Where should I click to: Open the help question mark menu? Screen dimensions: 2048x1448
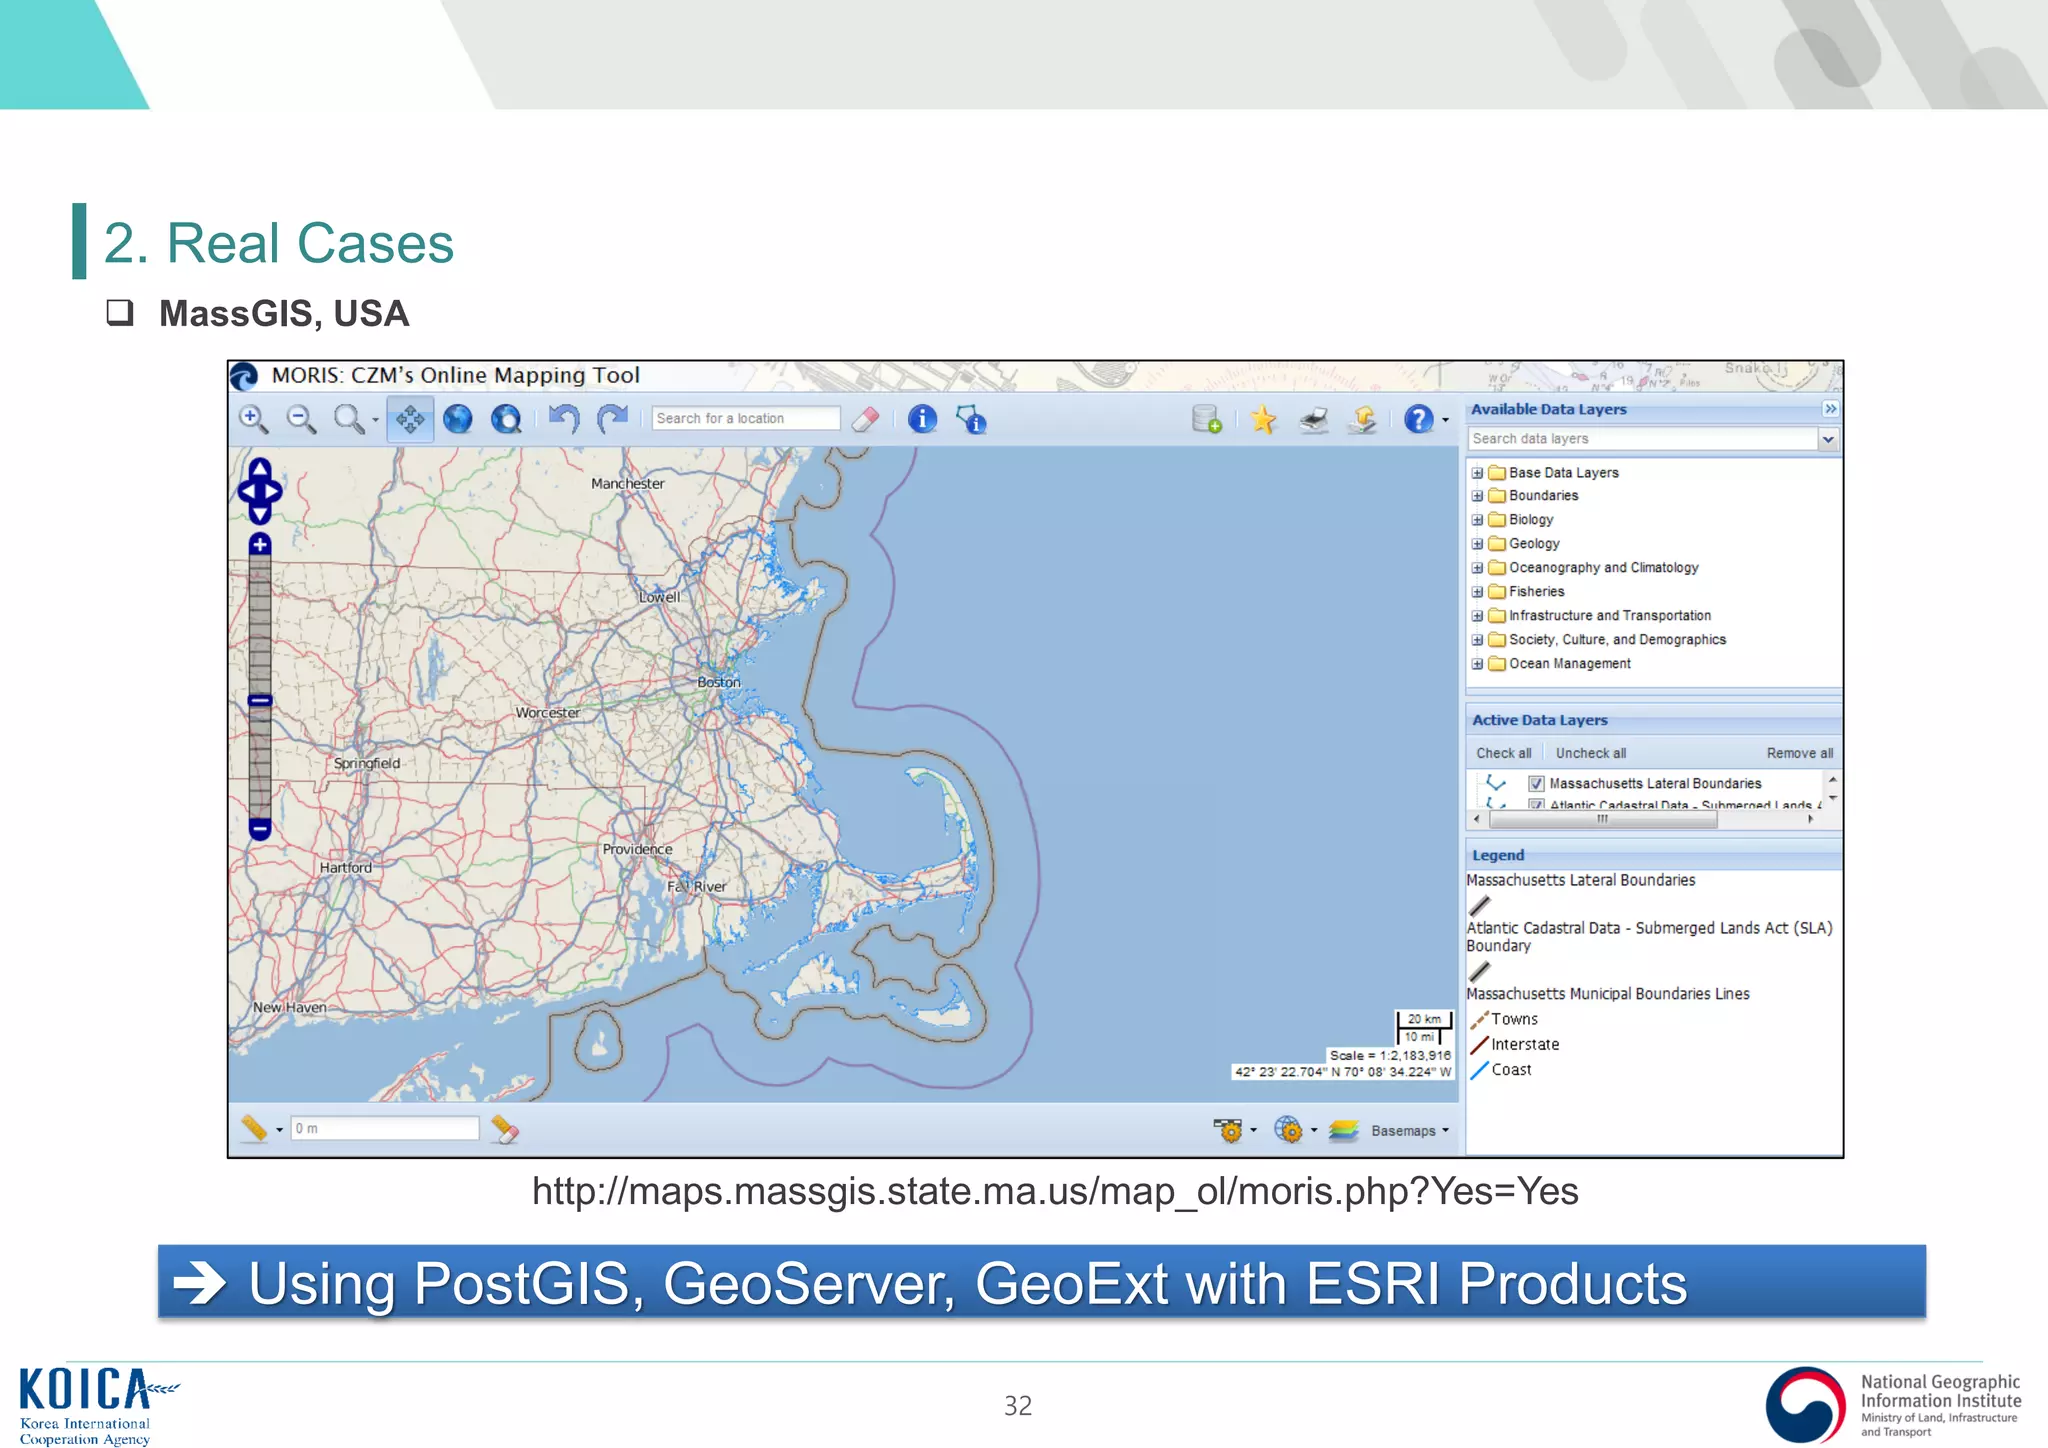click(x=1420, y=419)
